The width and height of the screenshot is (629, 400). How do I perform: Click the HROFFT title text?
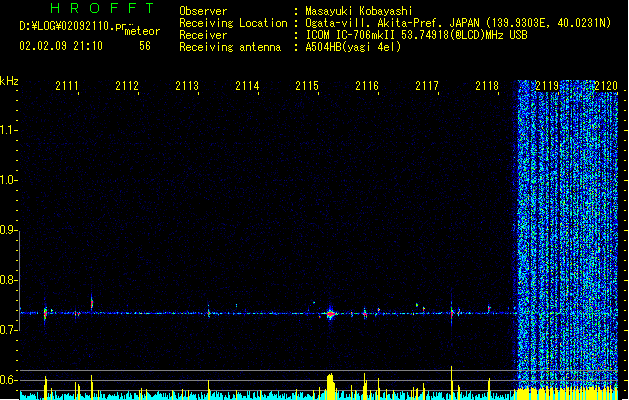[102, 8]
